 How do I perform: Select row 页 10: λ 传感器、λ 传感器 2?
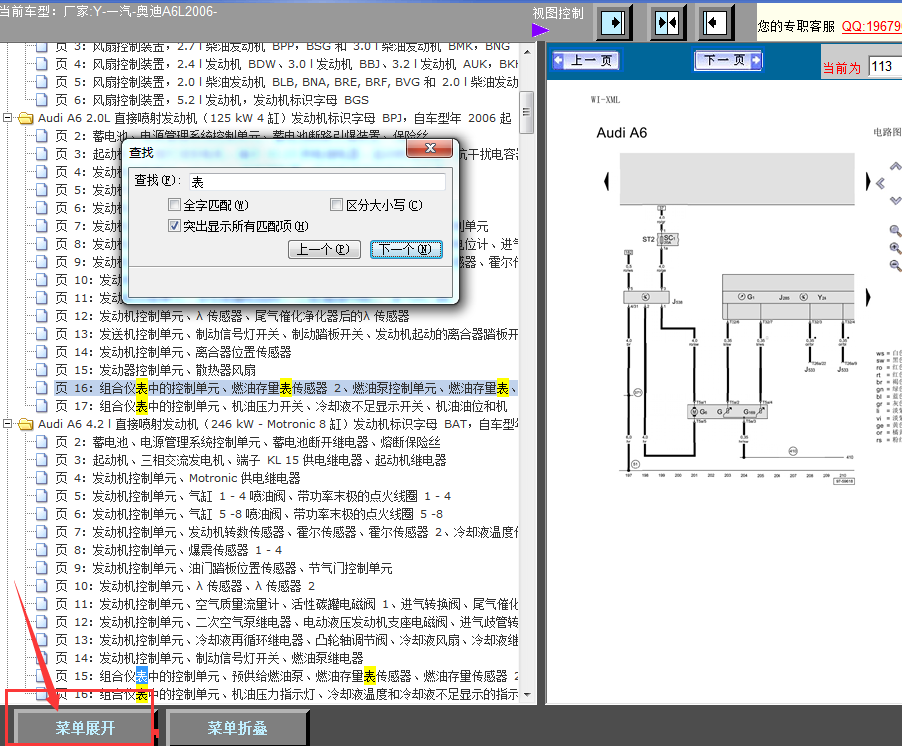pos(185,586)
